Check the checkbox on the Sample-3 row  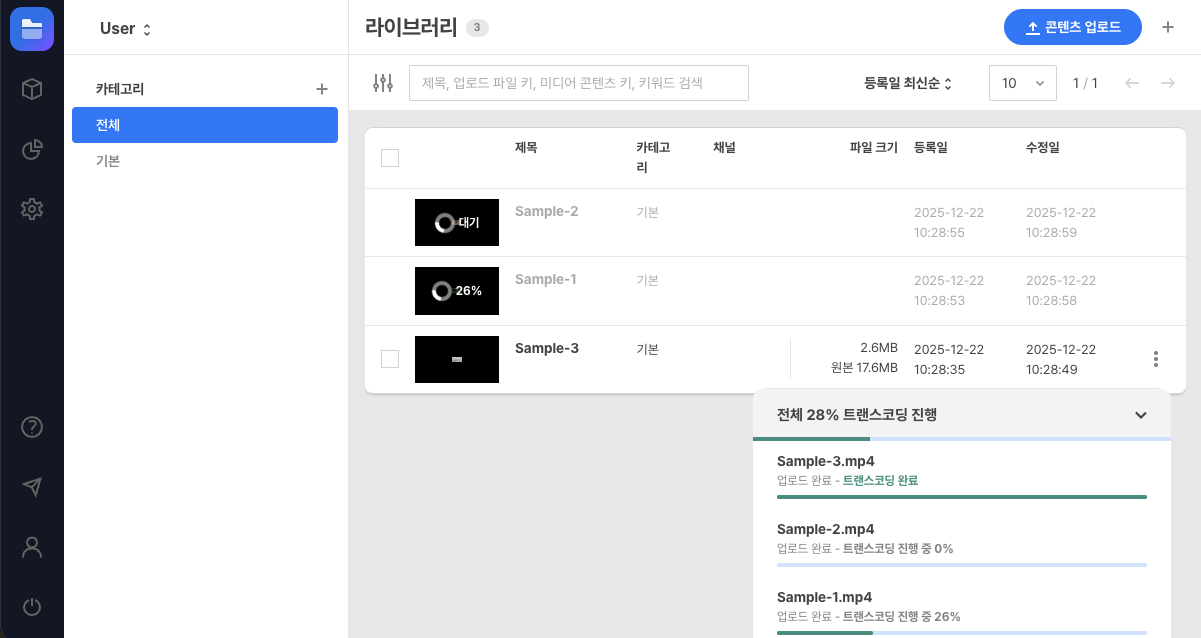390,359
